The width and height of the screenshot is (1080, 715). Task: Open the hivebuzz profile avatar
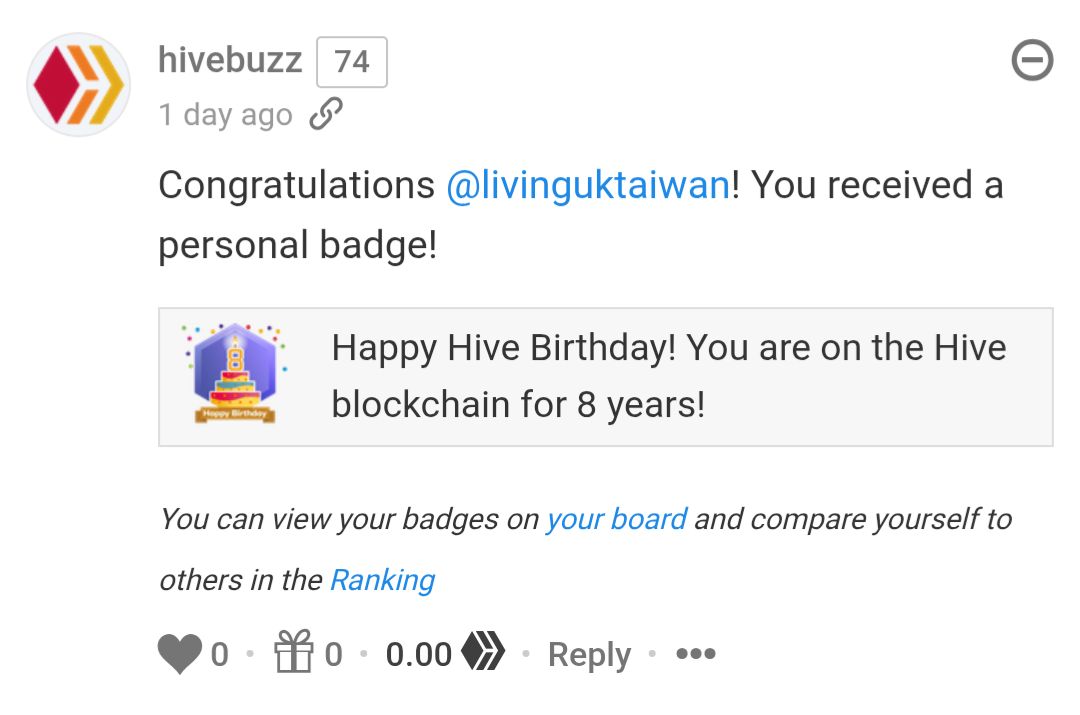pyautogui.click(x=79, y=84)
